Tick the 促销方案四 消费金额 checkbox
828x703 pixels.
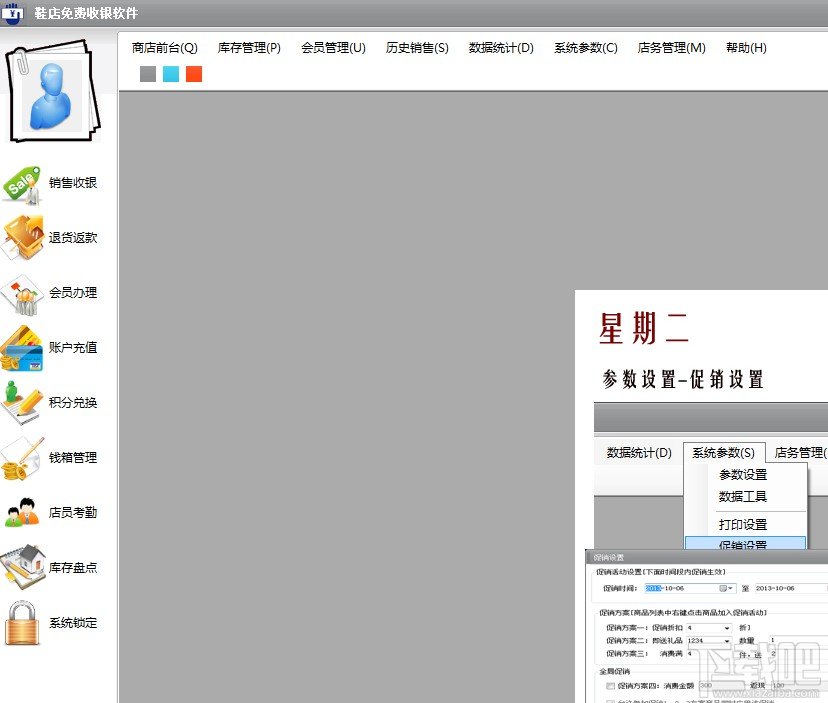tap(610, 686)
